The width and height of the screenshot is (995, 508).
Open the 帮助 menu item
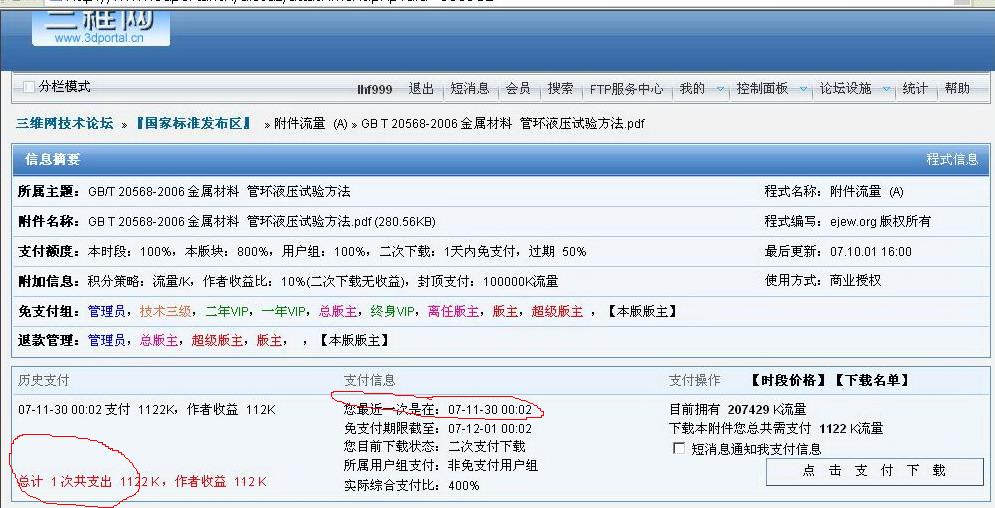point(957,89)
